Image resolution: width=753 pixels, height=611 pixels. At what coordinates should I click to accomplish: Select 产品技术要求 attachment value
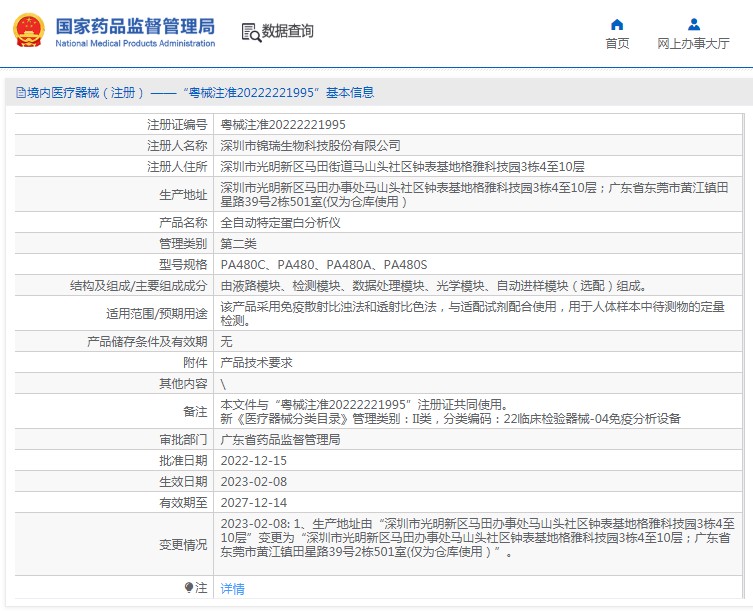[256, 363]
